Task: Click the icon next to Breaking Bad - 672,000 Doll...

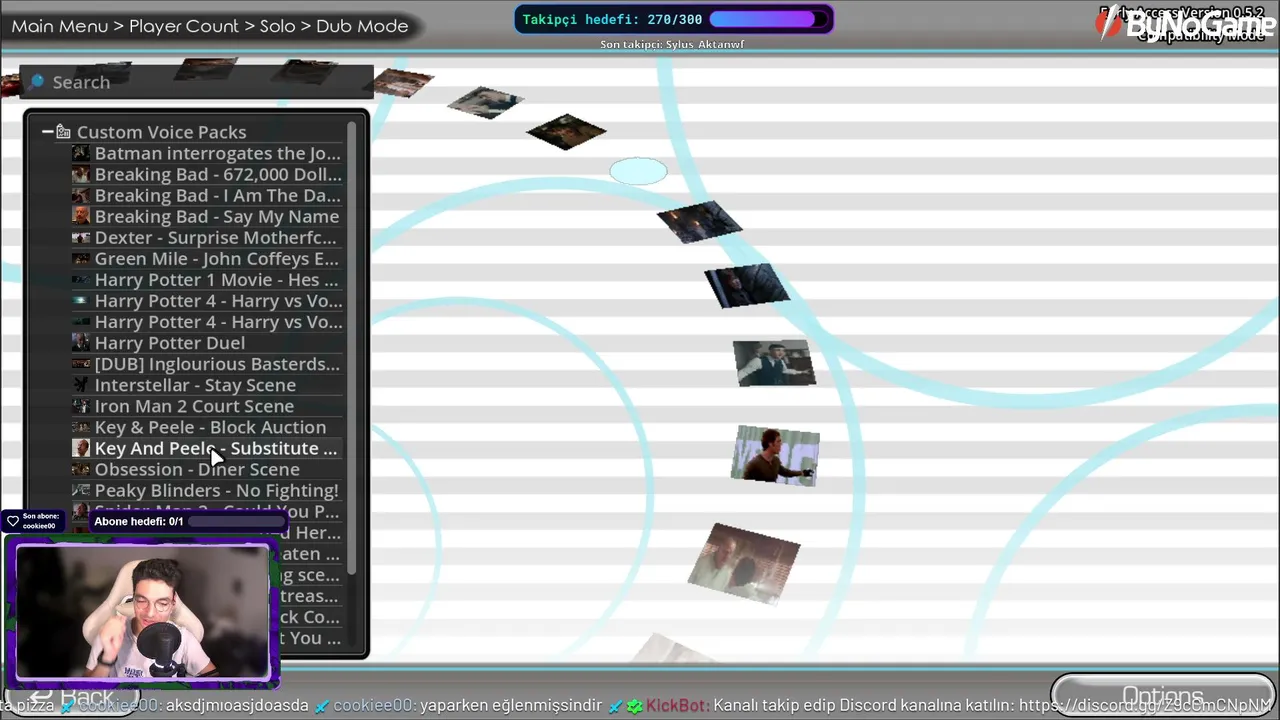Action: pyautogui.click(x=81, y=174)
